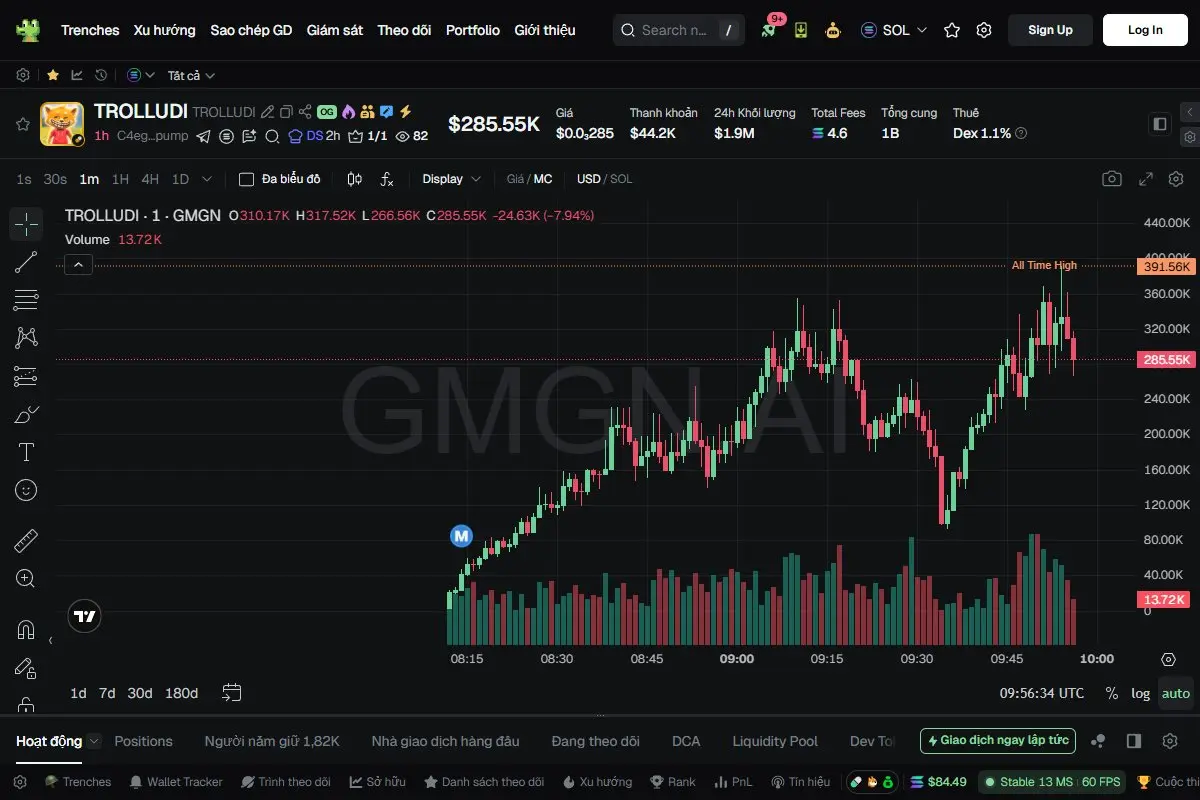Expand the Hoạt động tab dropdown
The height and width of the screenshot is (800, 1200).
tap(94, 741)
